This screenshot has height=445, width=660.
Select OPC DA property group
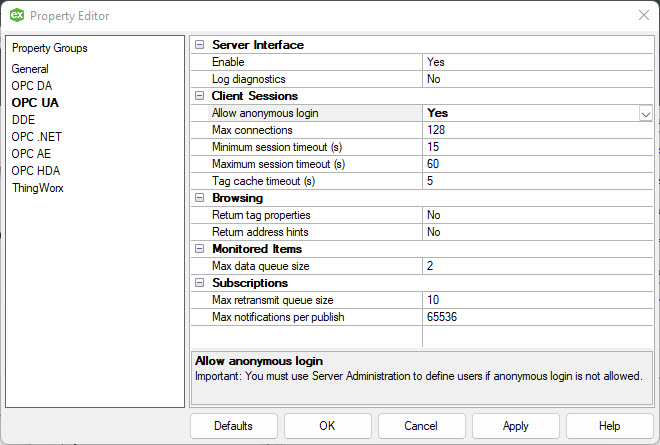pos(32,86)
